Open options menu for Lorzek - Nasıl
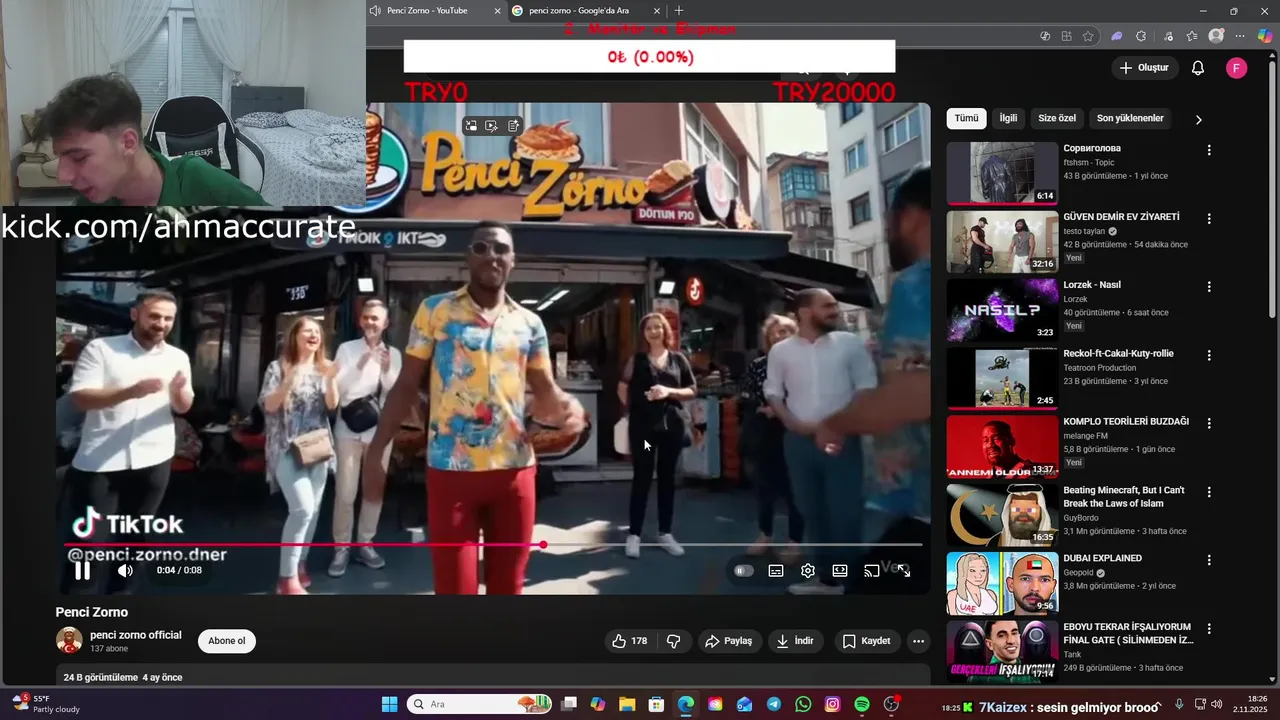Image resolution: width=1280 pixels, height=720 pixels. [x=1209, y=286]
